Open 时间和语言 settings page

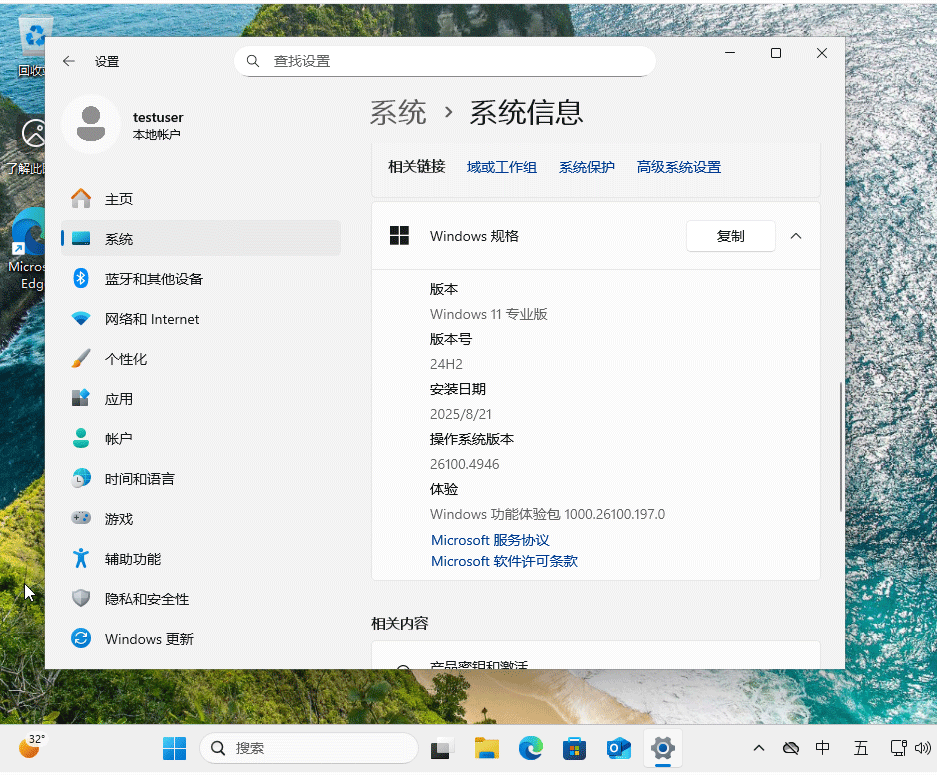[x=201, y=479]
